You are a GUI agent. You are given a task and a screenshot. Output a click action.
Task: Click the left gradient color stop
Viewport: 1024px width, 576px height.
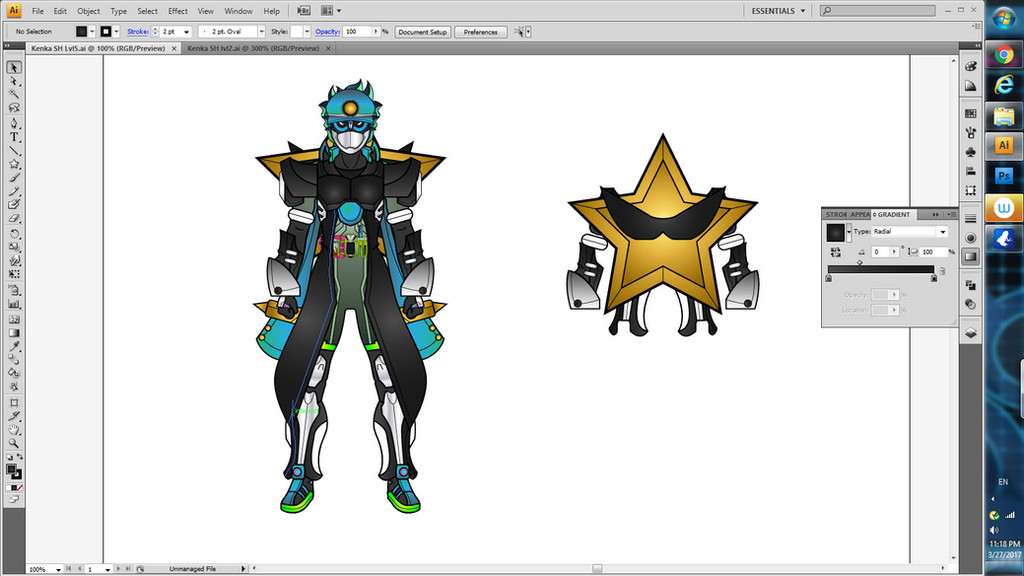coord(829,278)
